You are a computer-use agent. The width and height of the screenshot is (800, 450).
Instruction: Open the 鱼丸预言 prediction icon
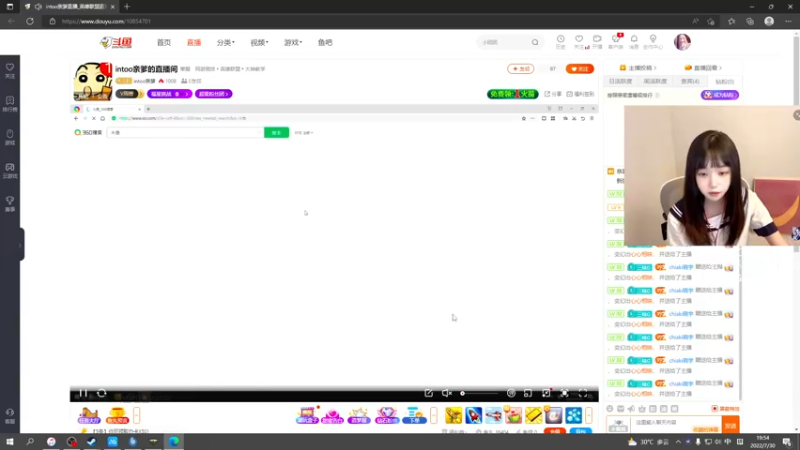pyautogui.click(x=117, y=415)
